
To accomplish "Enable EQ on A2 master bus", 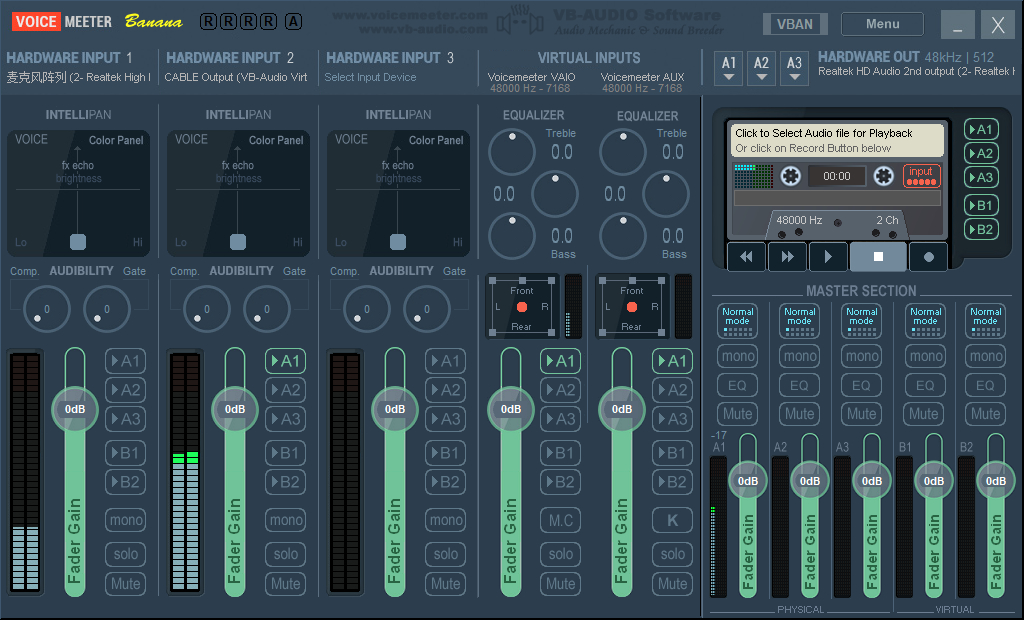I will [799, 385].
